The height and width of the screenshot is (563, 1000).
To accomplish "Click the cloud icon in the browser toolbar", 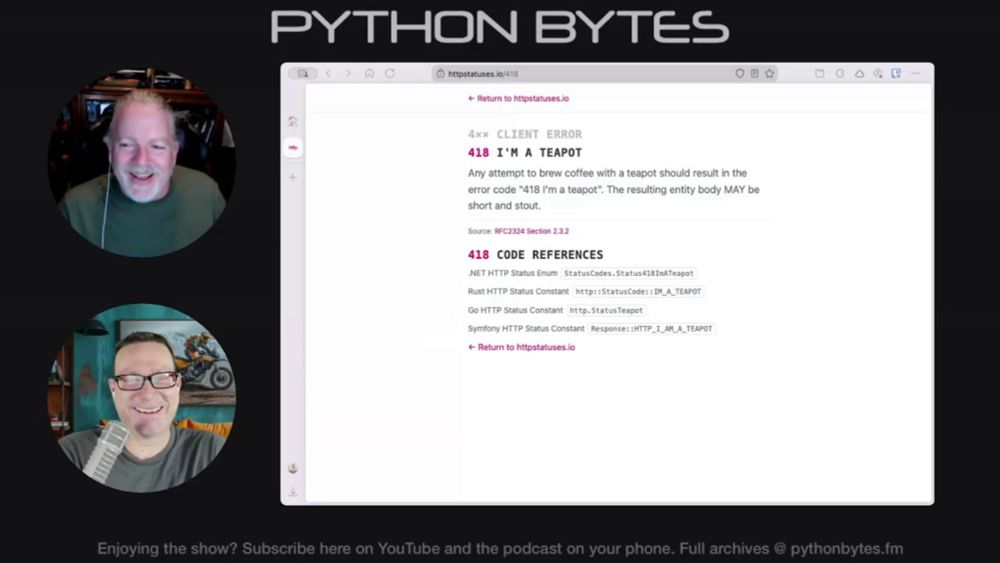I will (x=860, y=74).
